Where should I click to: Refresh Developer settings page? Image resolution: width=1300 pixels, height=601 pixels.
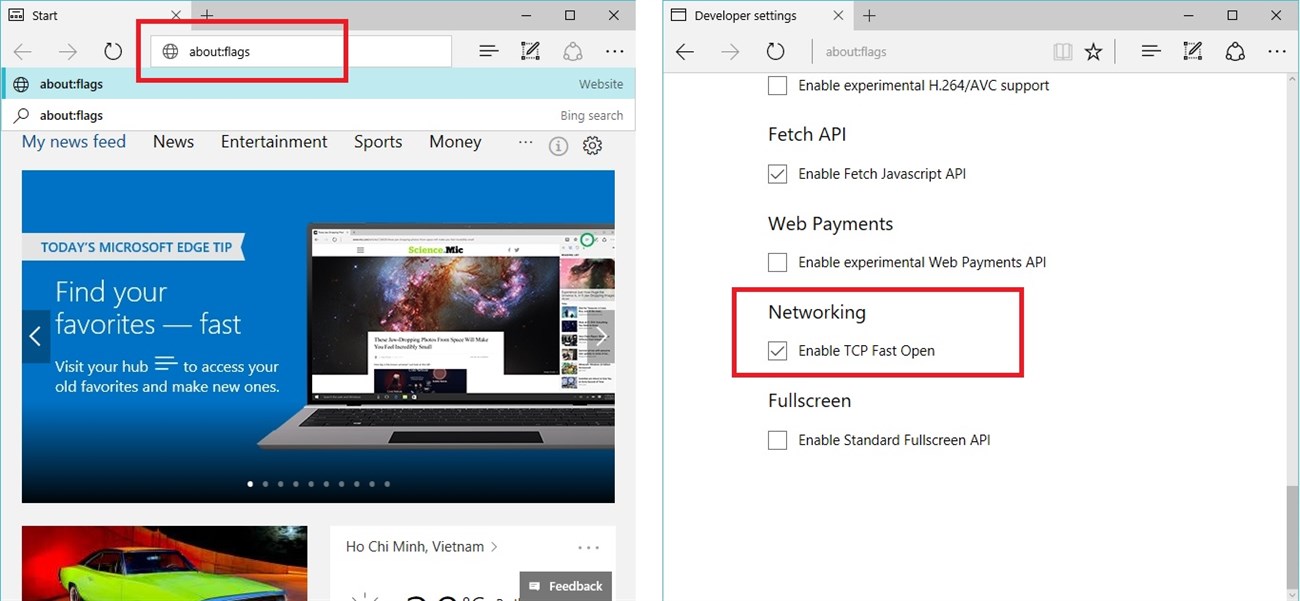775,52
